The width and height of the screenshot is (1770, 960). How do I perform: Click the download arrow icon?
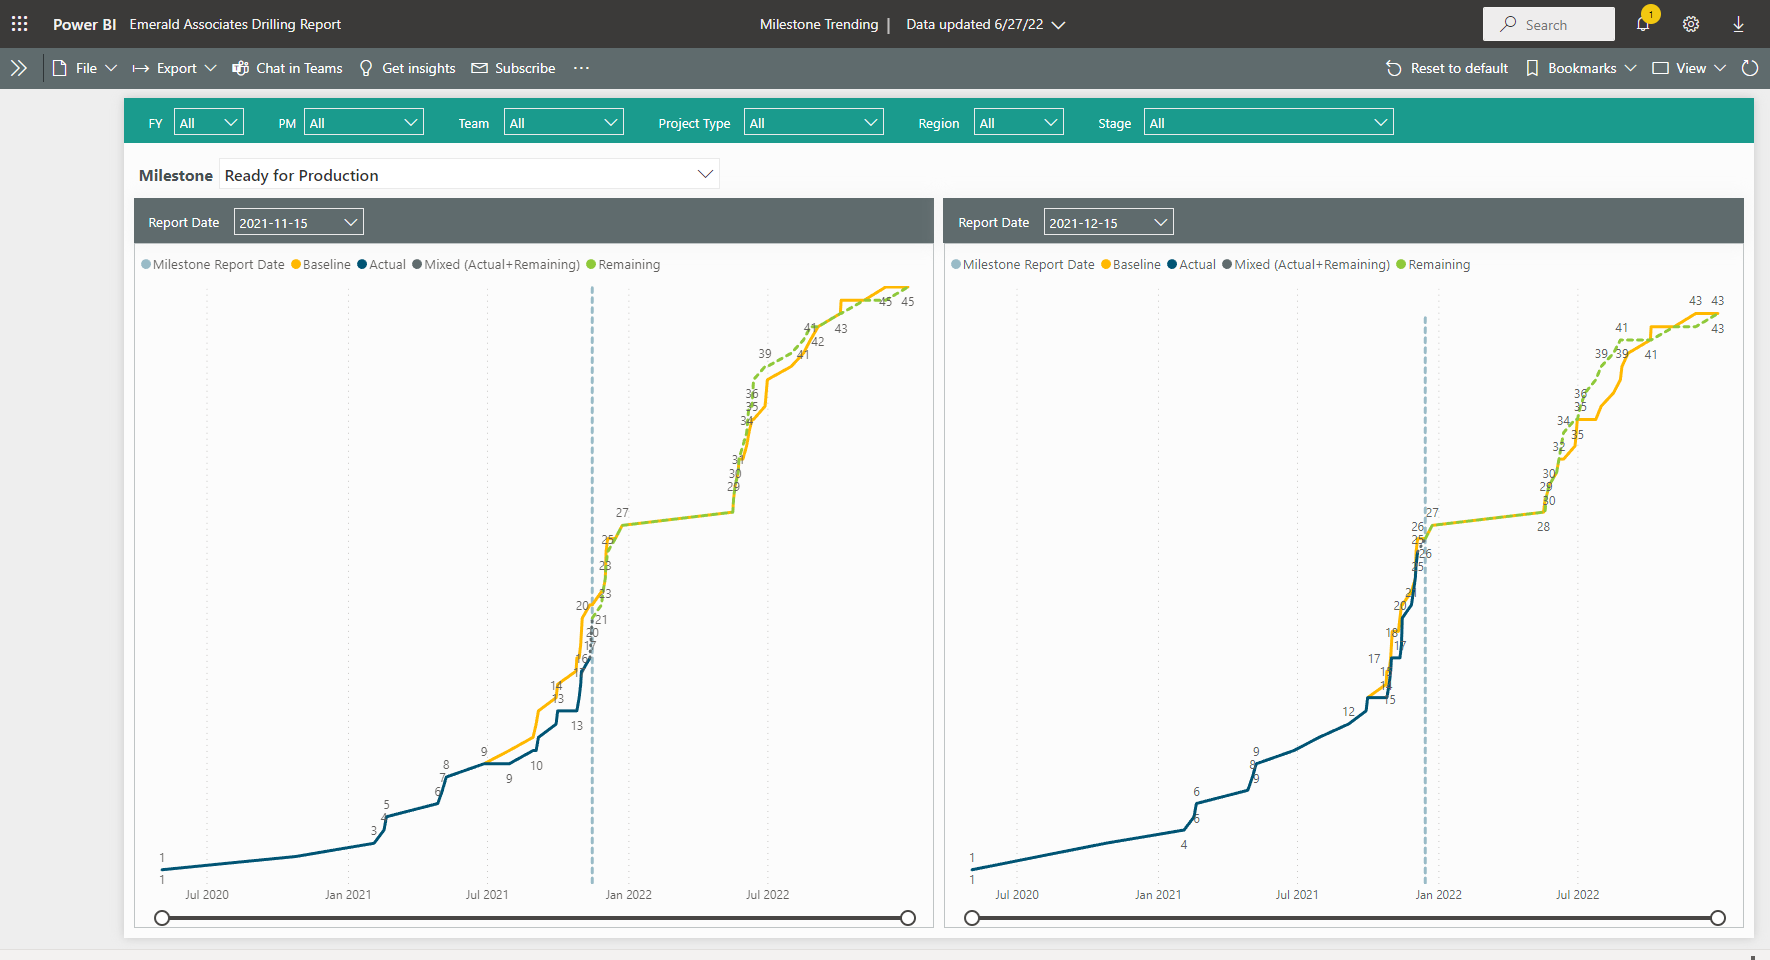coord(1738,24)
